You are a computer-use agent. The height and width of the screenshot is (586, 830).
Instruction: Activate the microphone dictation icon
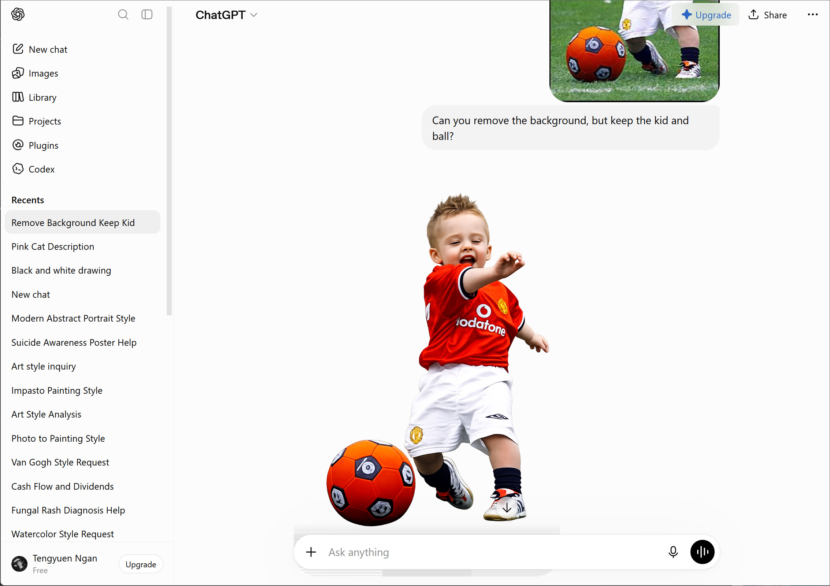click(x=673, y=552)
